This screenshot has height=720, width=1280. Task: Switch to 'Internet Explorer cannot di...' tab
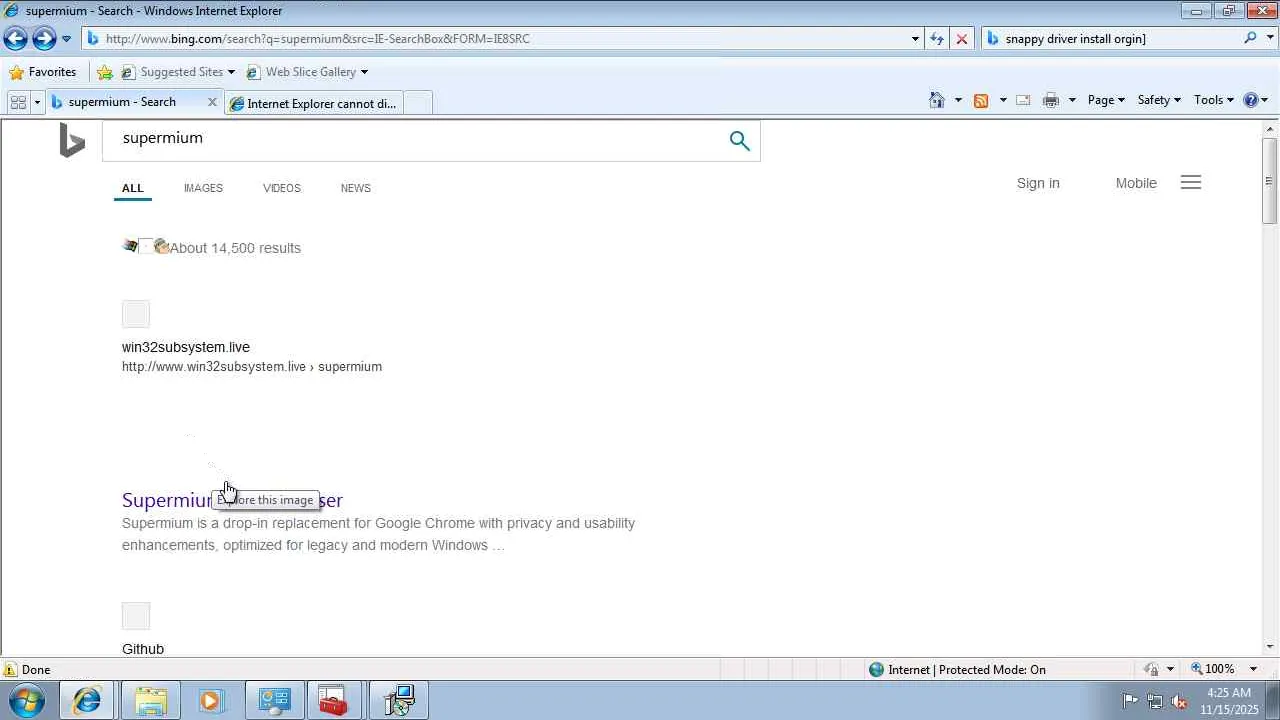[x=314, y=103]
